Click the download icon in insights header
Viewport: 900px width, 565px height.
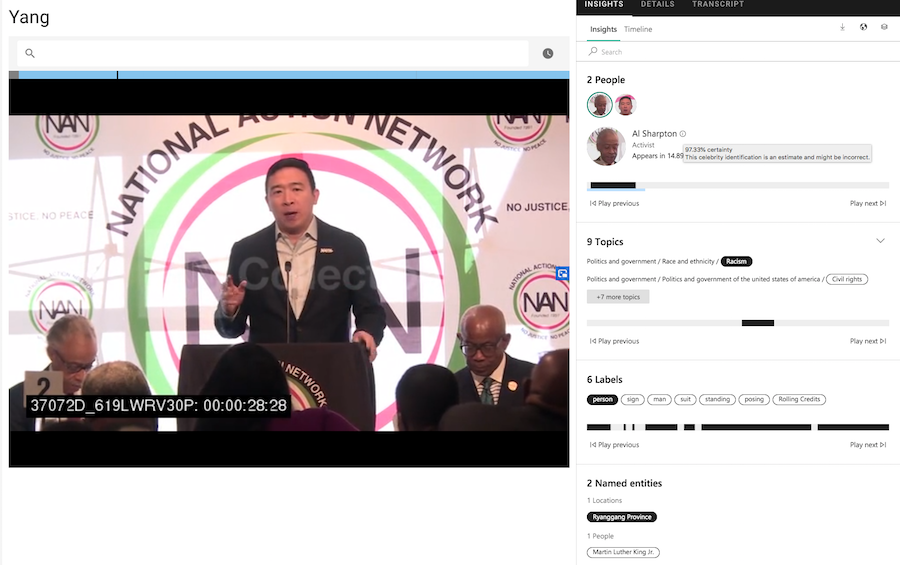[x=842, y=27]
